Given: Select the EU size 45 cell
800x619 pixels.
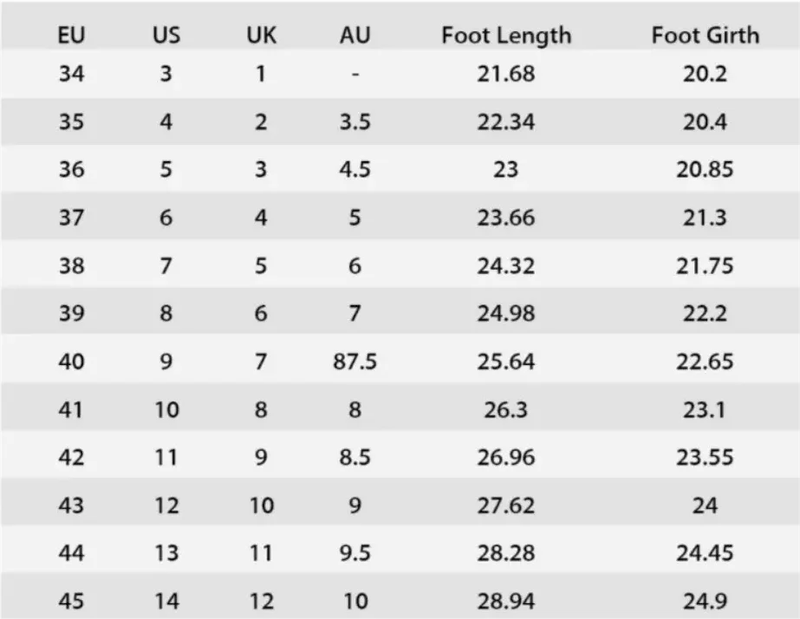Looking at the screenshot, I should tap(71, 602).
